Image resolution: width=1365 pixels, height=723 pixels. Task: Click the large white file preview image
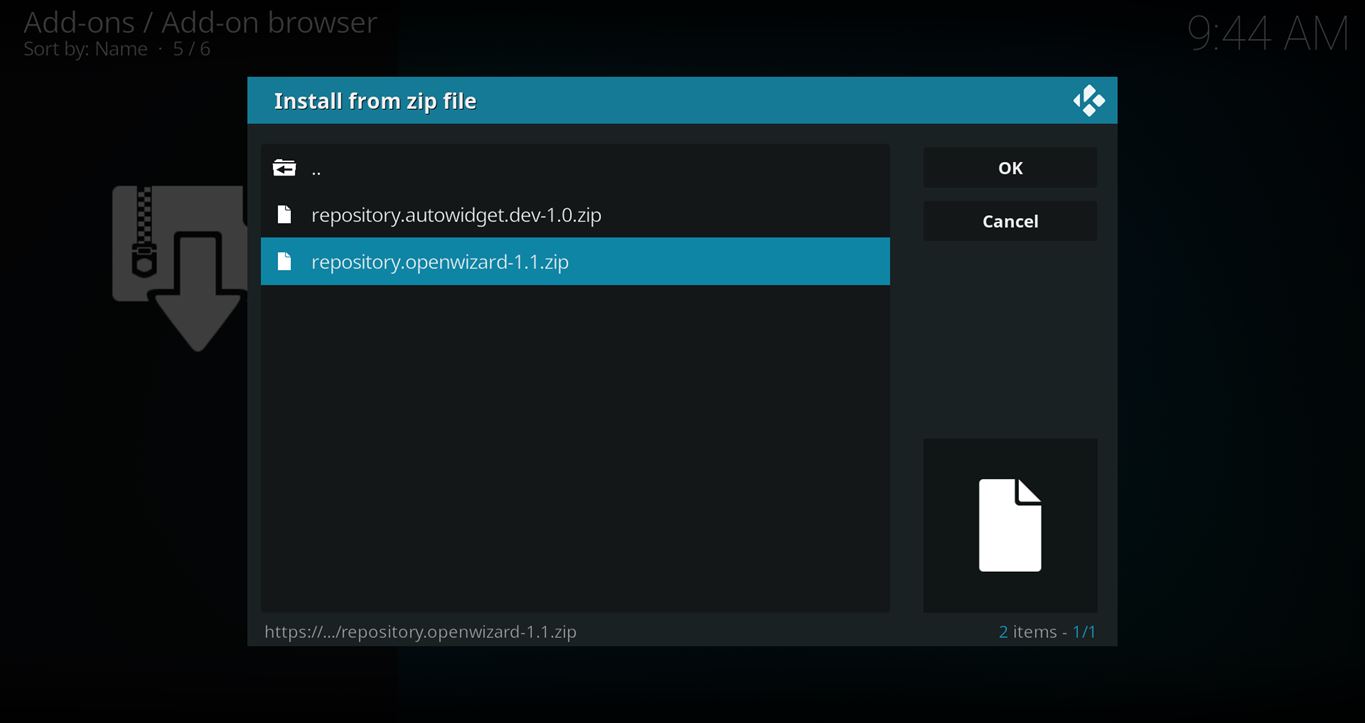coord(1010,525)
